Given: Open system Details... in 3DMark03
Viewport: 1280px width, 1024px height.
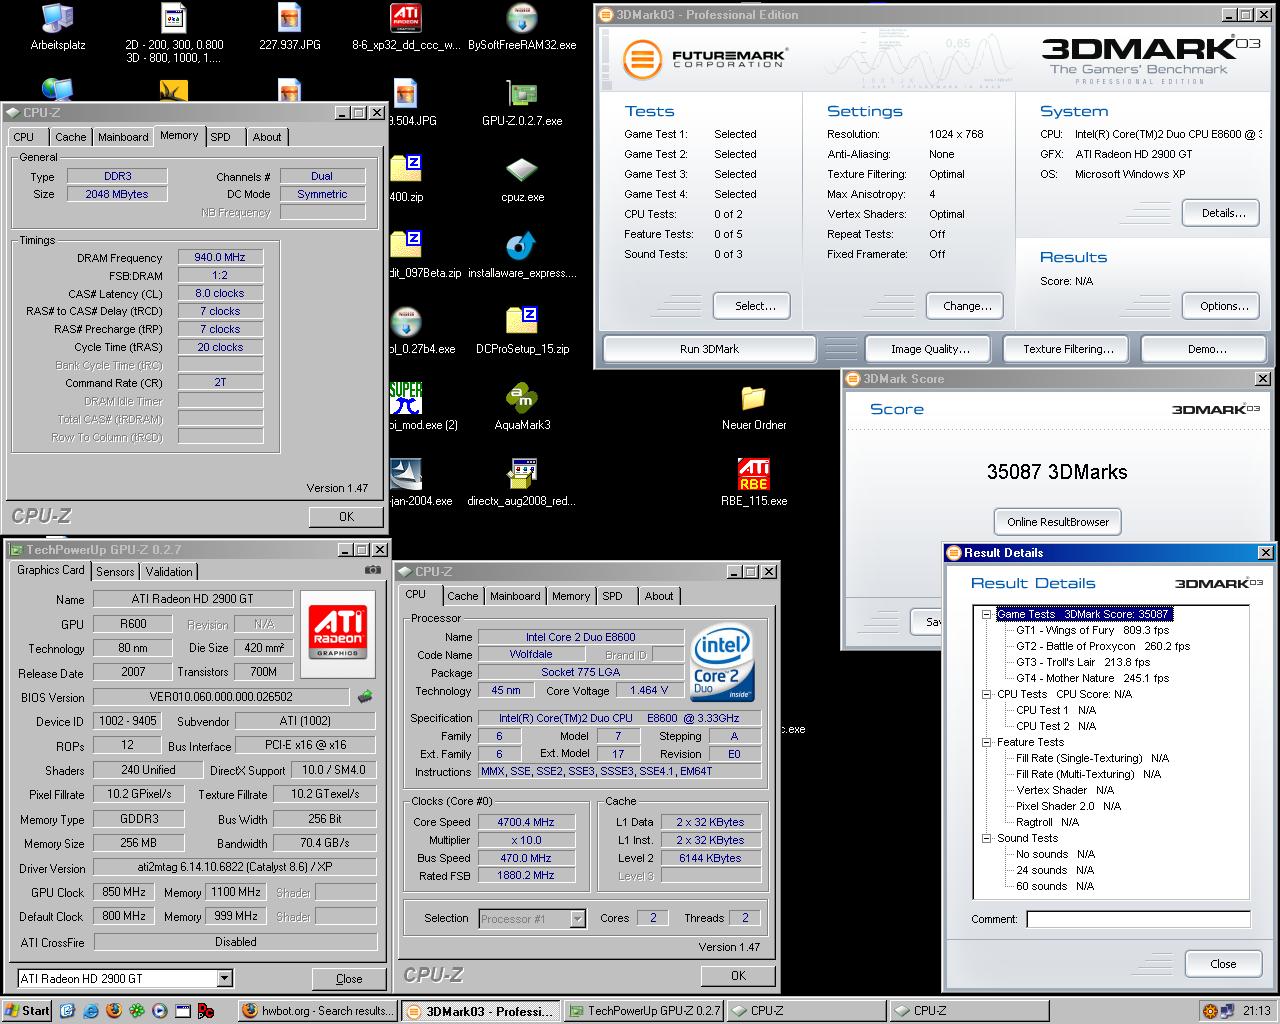Looking at the screenshot, I should click(x=1223, y=213).
